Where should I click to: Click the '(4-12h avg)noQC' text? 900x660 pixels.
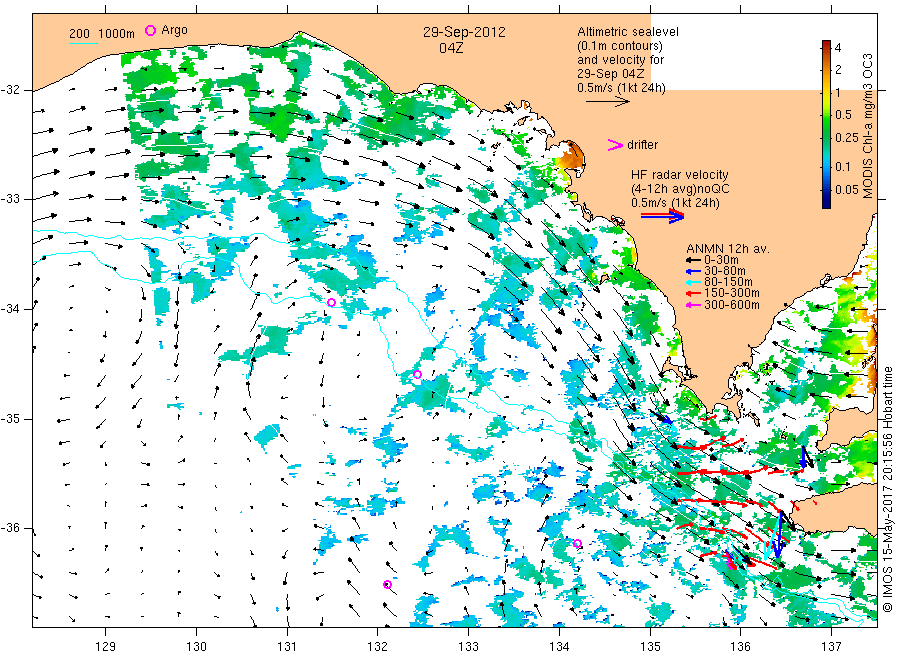click(681, 189)
